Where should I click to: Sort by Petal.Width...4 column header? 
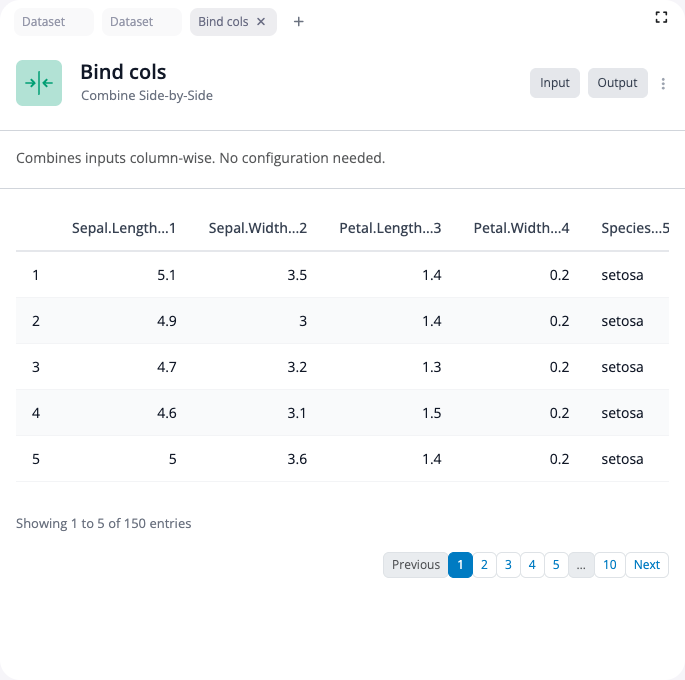click(521, 228)
